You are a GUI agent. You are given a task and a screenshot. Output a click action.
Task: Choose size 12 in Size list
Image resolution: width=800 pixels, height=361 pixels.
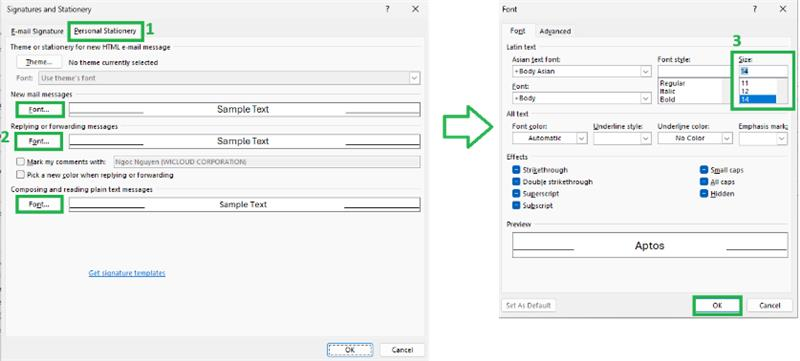pyautogui.click(x=744, y=91)
